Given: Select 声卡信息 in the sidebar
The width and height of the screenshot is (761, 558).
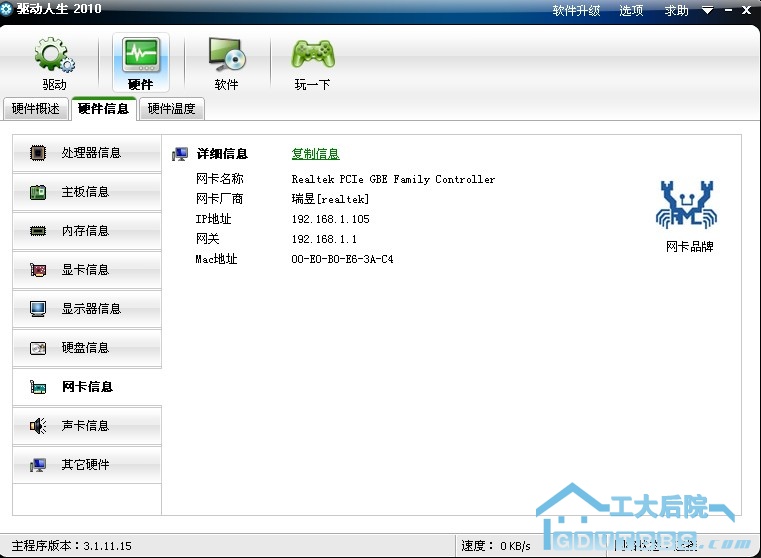Looking at the screenshot, I should click(87, 426).
